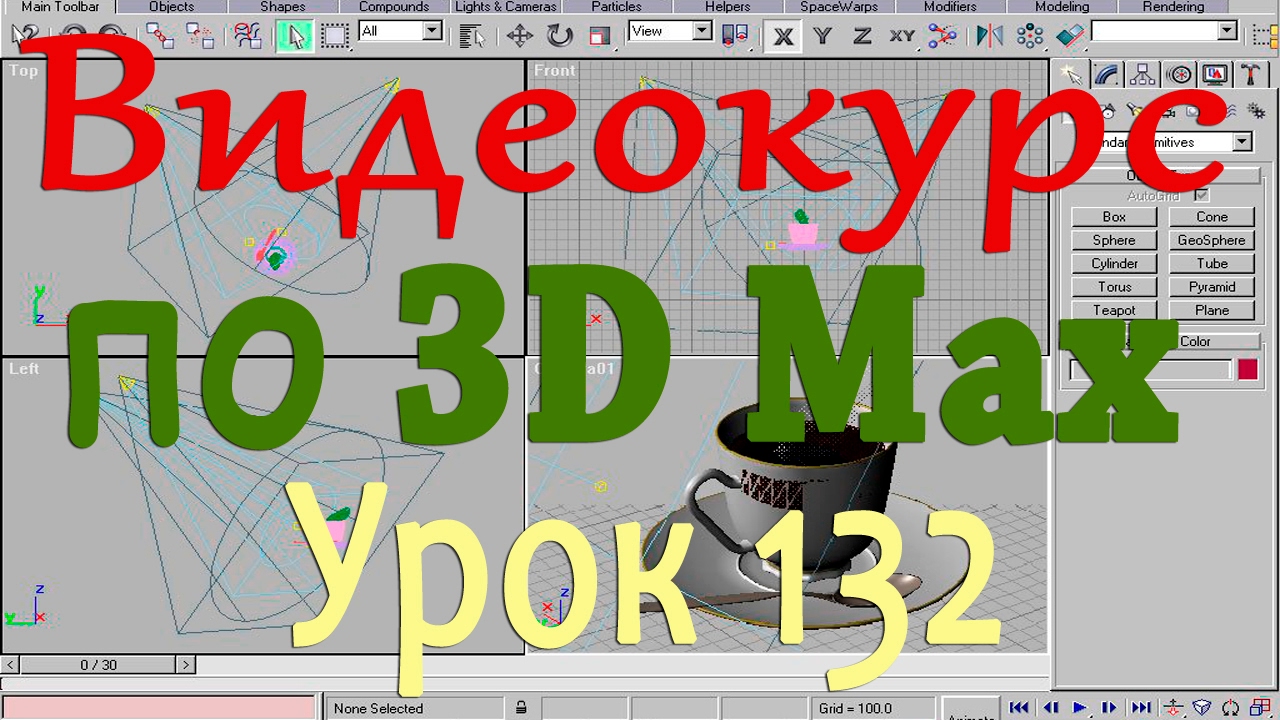Viewport: 1280px width, 720px height.
Task: Click the time slider left arrow
Action: pyautogui.click(x=10, y=665)
